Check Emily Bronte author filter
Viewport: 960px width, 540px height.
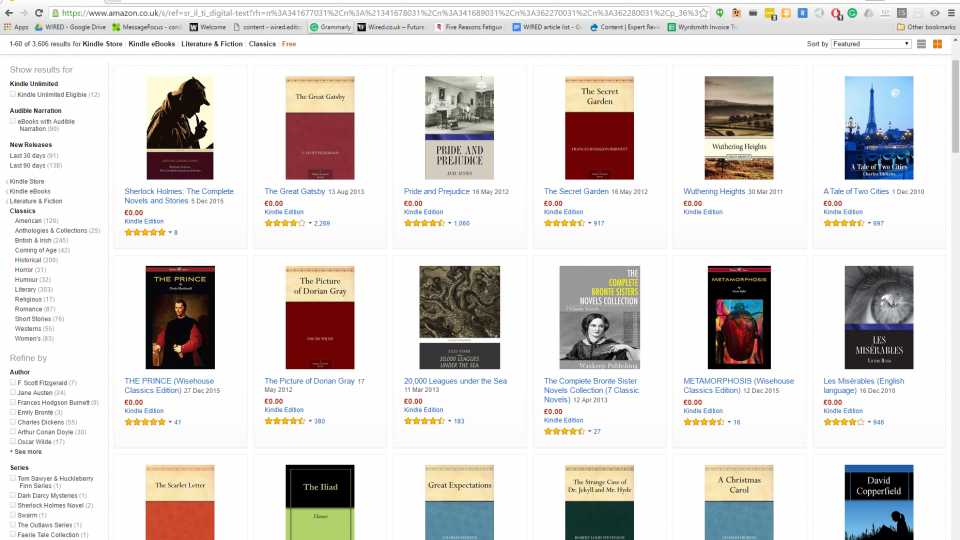tap(13, 412)
